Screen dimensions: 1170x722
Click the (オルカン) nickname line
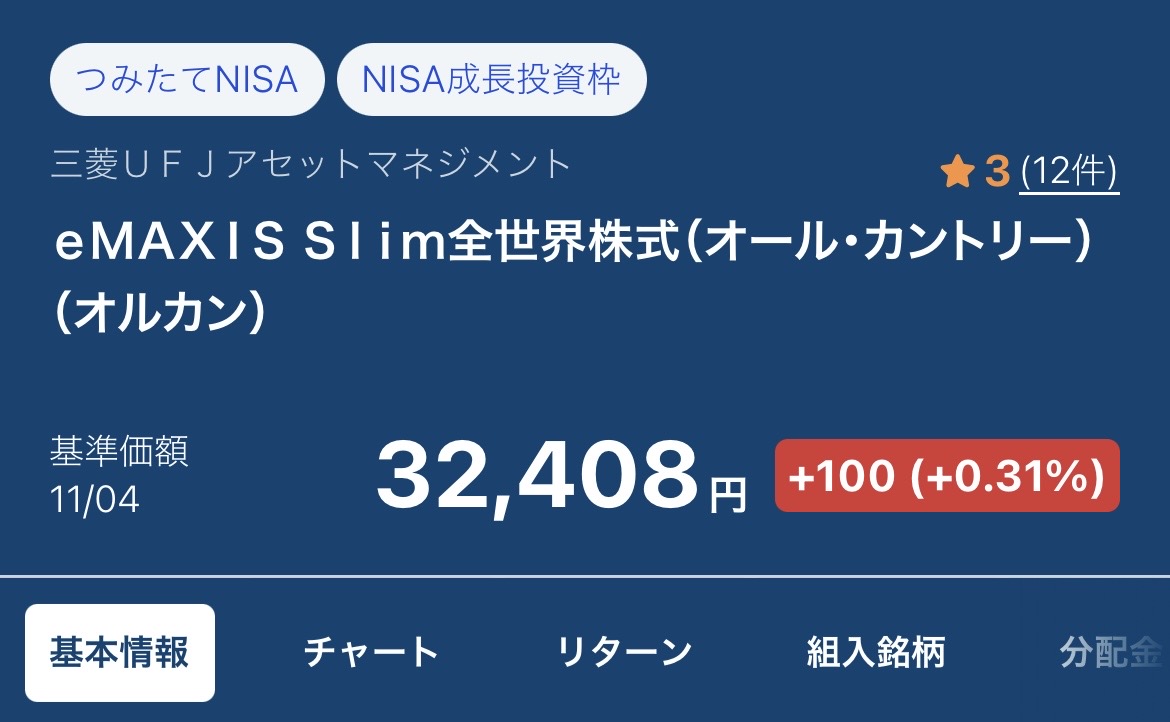click(x=160, y=314)
